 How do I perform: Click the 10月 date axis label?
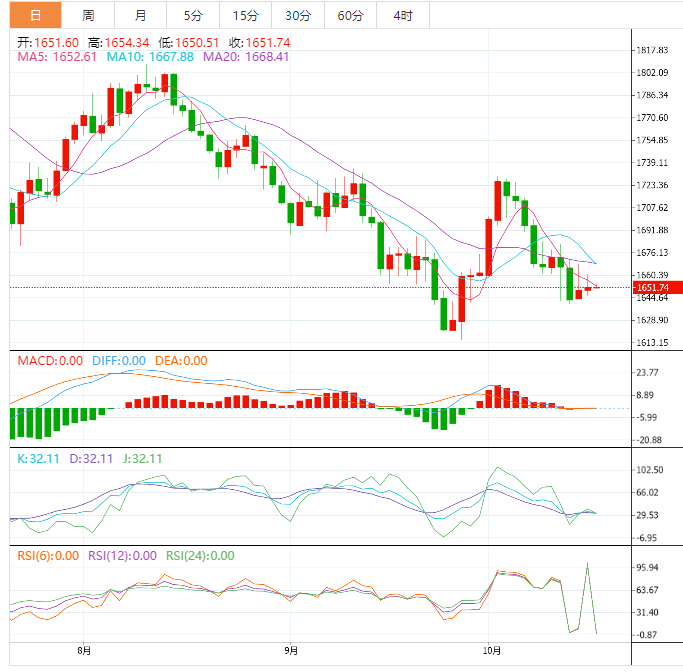point(492,651)
